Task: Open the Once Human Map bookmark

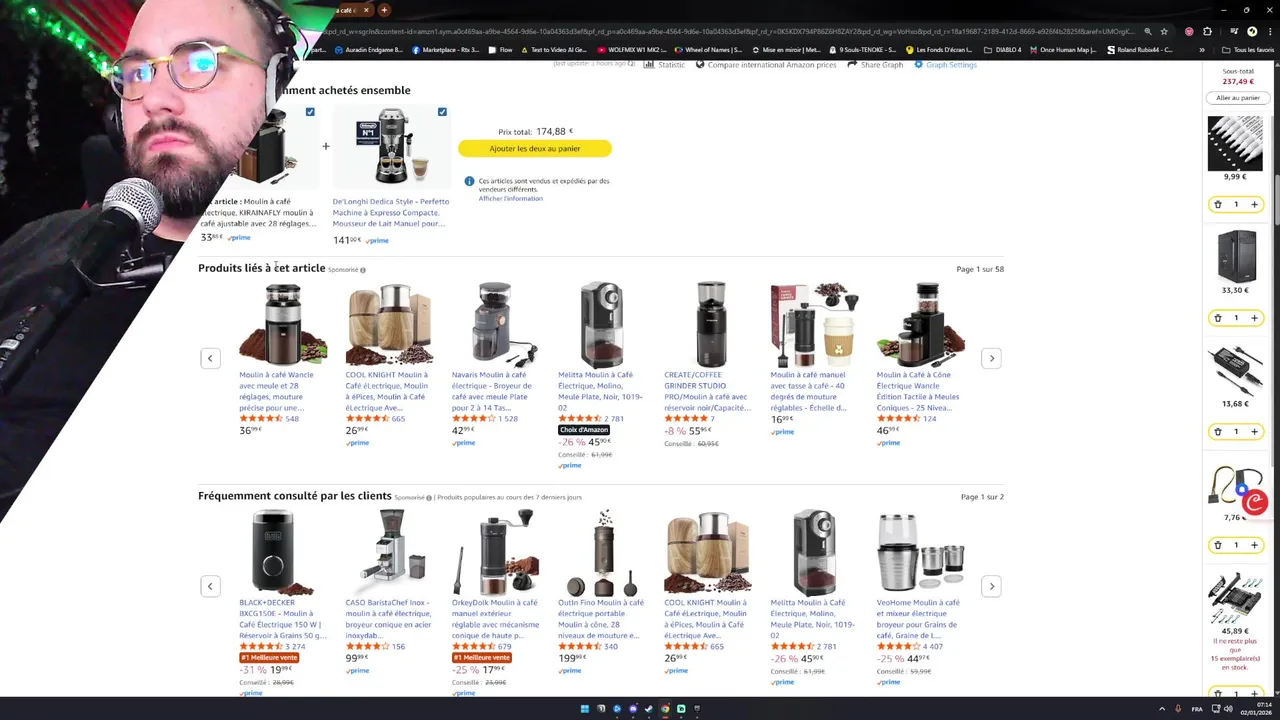Action: [1063, 49]
